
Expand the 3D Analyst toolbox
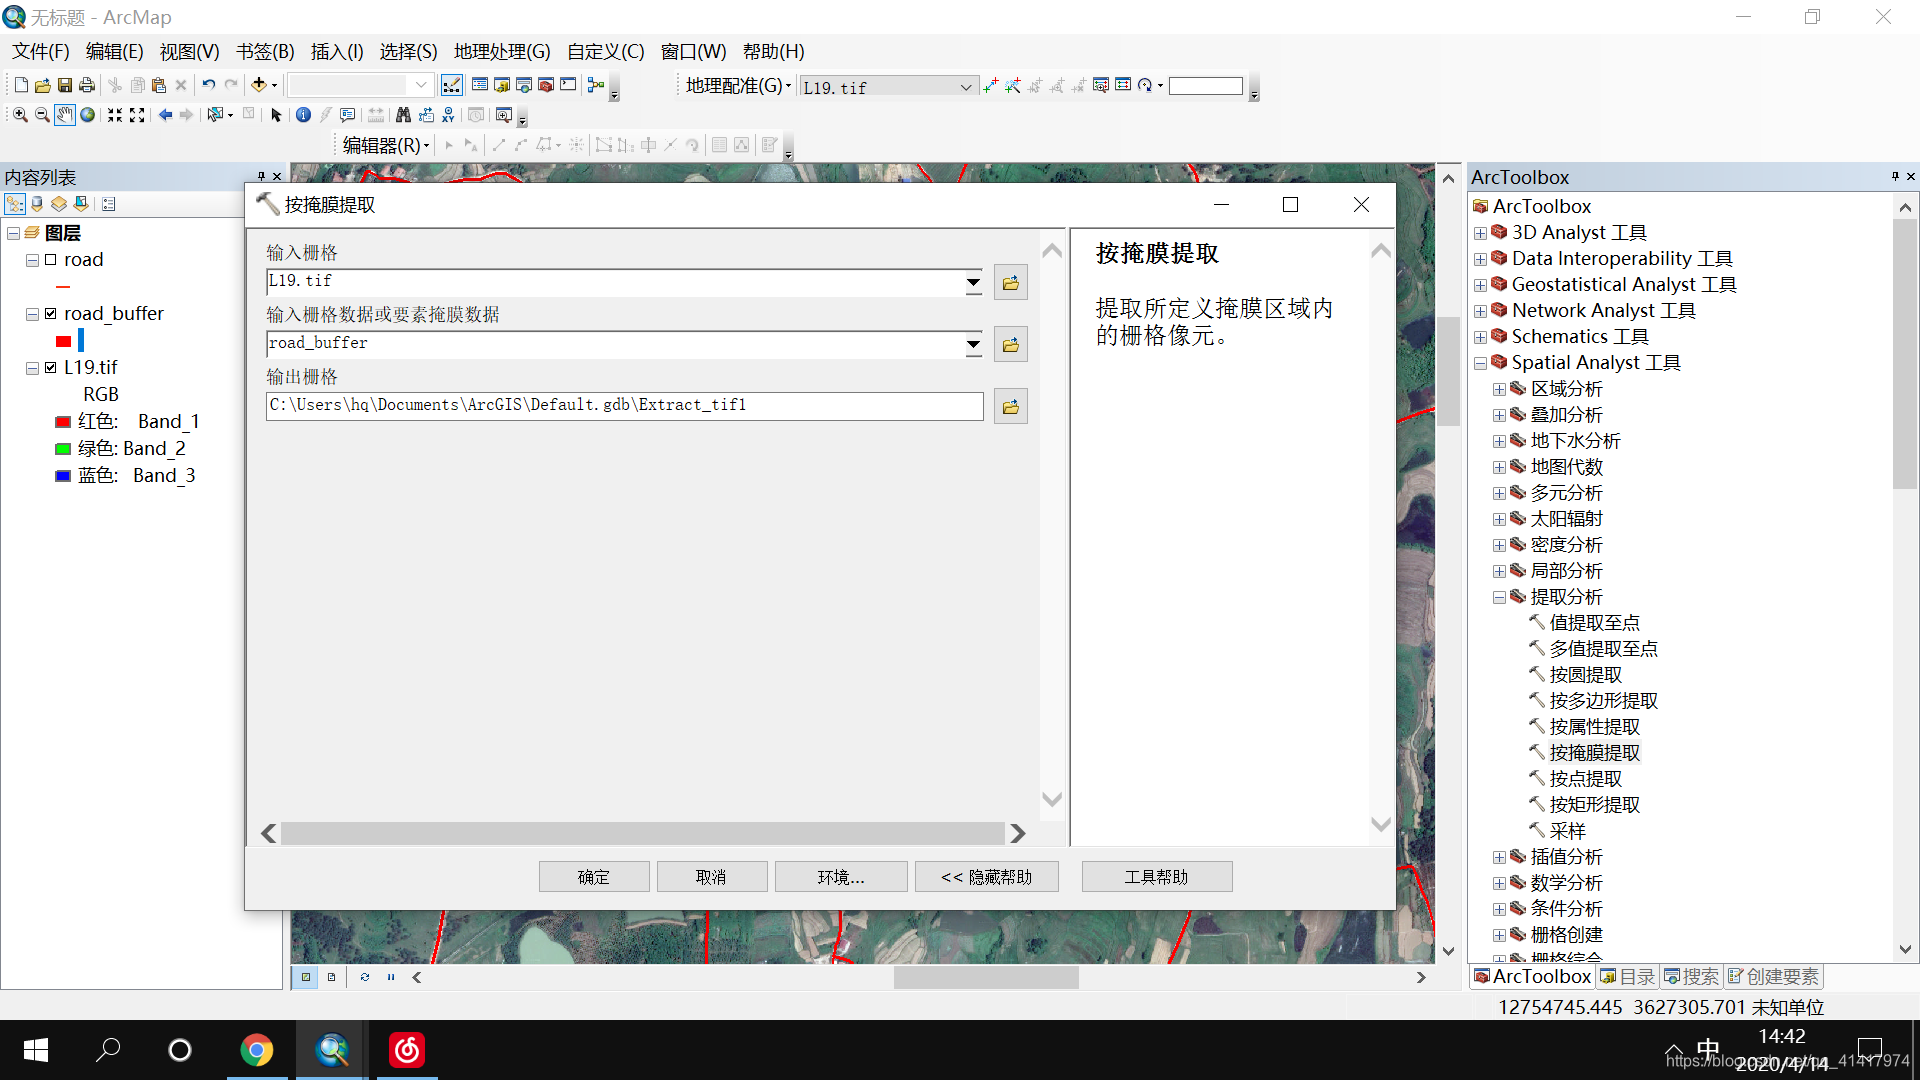(x=1480, y=233)
